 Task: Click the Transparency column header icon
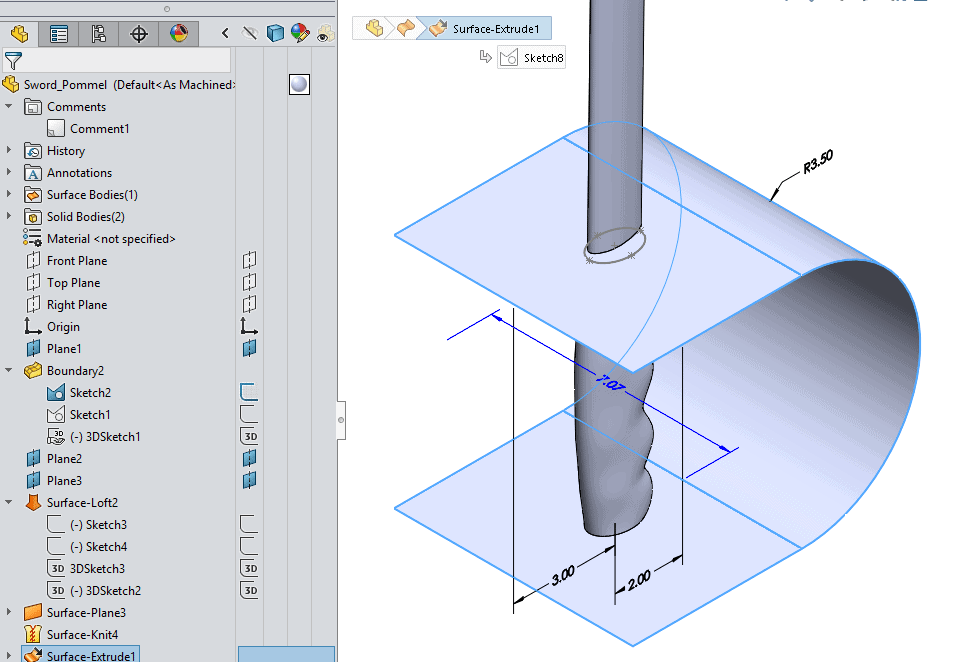click(324, 34)
